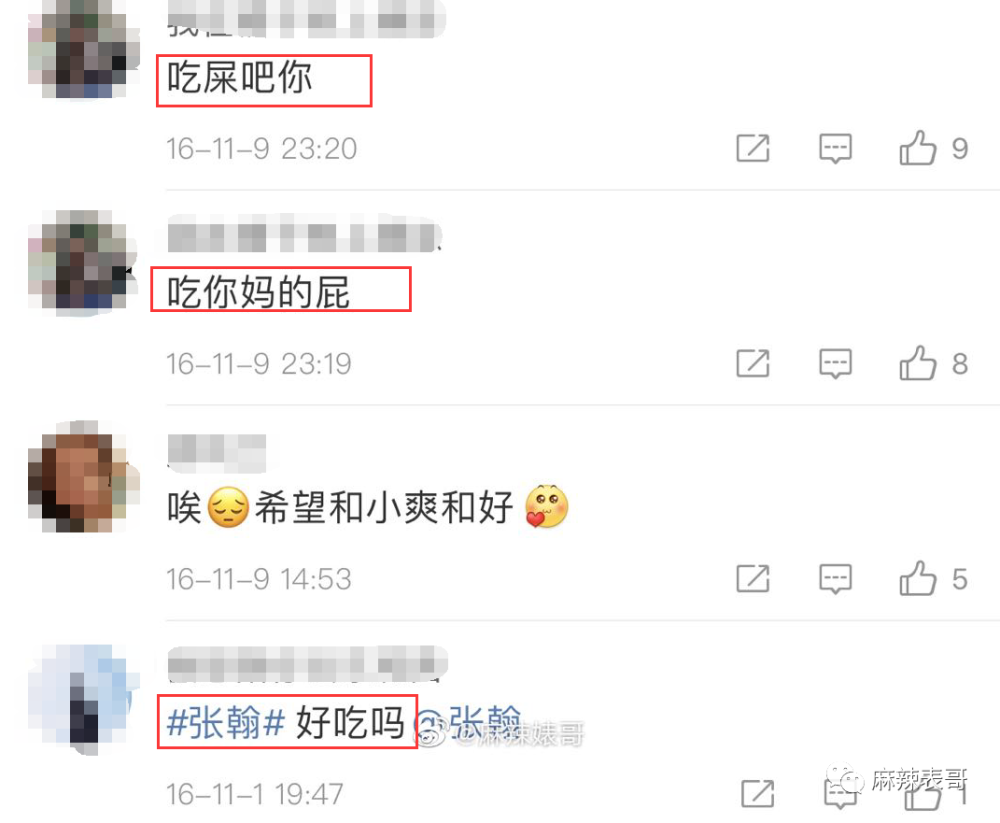1000x823 pixels.
Task: Open the @张翰 mention link
Action: [x=468, y=723]
